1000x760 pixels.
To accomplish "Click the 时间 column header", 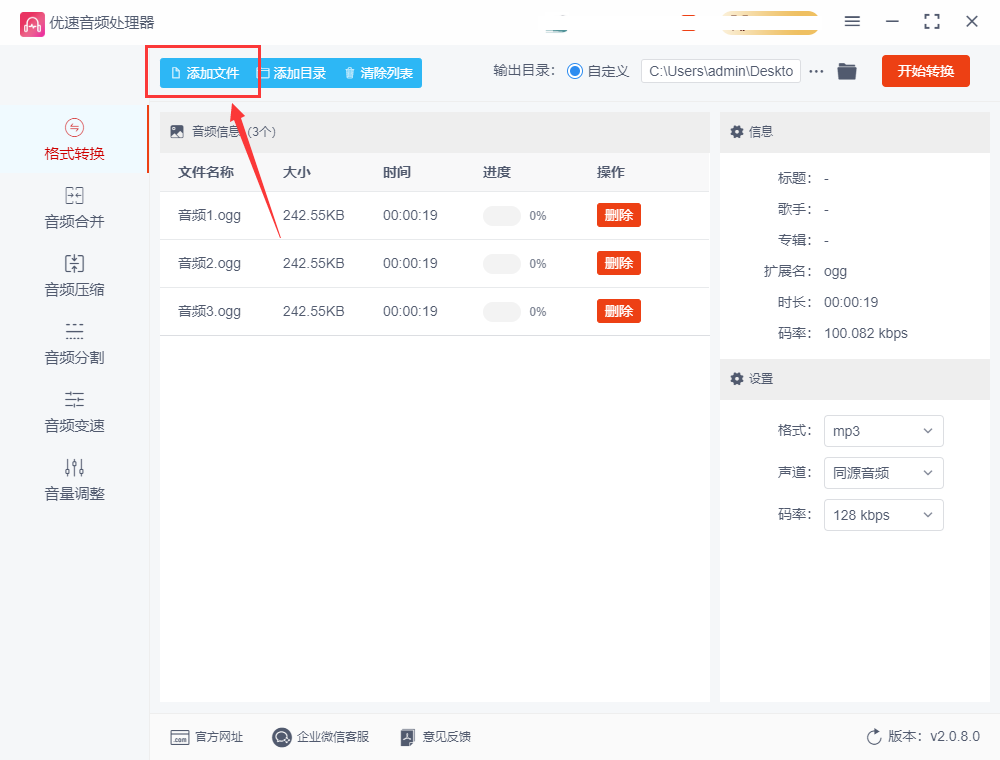I will coord(397,172).
